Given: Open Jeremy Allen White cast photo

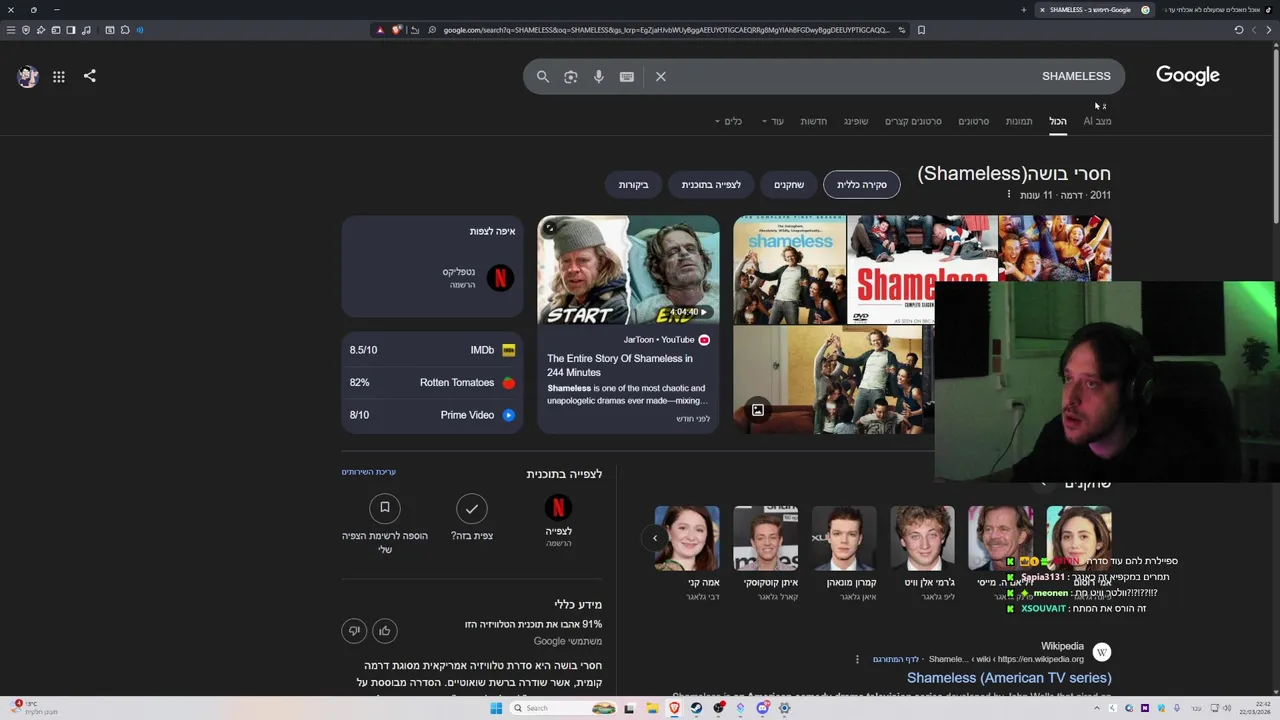Looking at the screenshot, I should click(923, 538).
